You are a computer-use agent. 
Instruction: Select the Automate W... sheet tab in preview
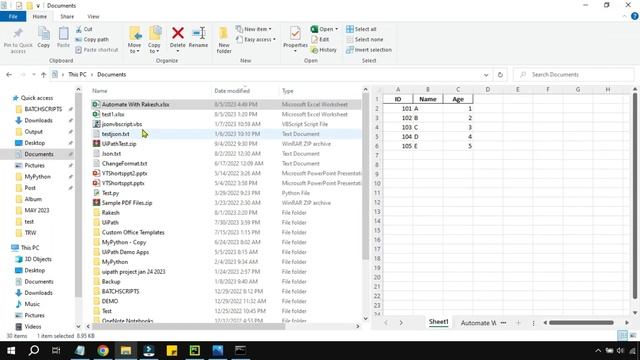coord(478,322)
